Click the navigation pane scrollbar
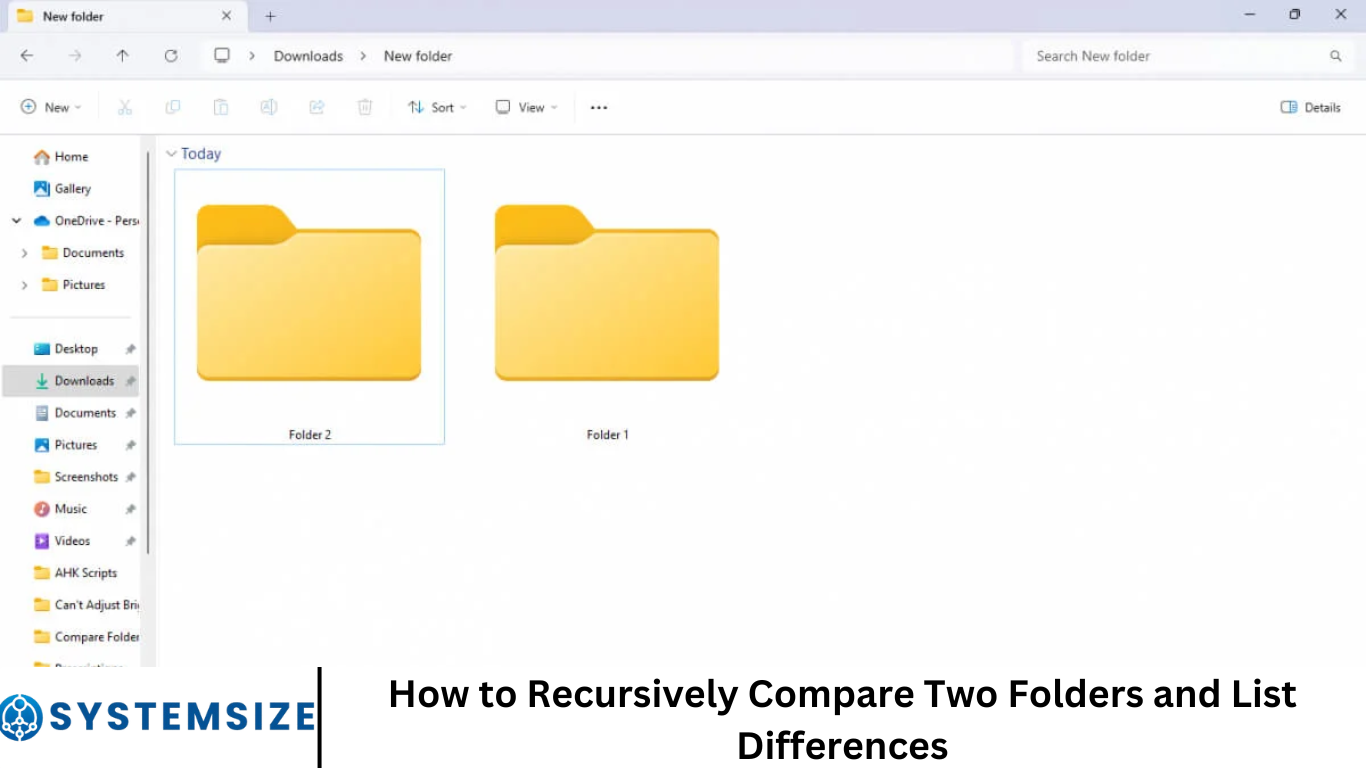This screenshot has width=1366, height=768. click(x=149, y=355)
